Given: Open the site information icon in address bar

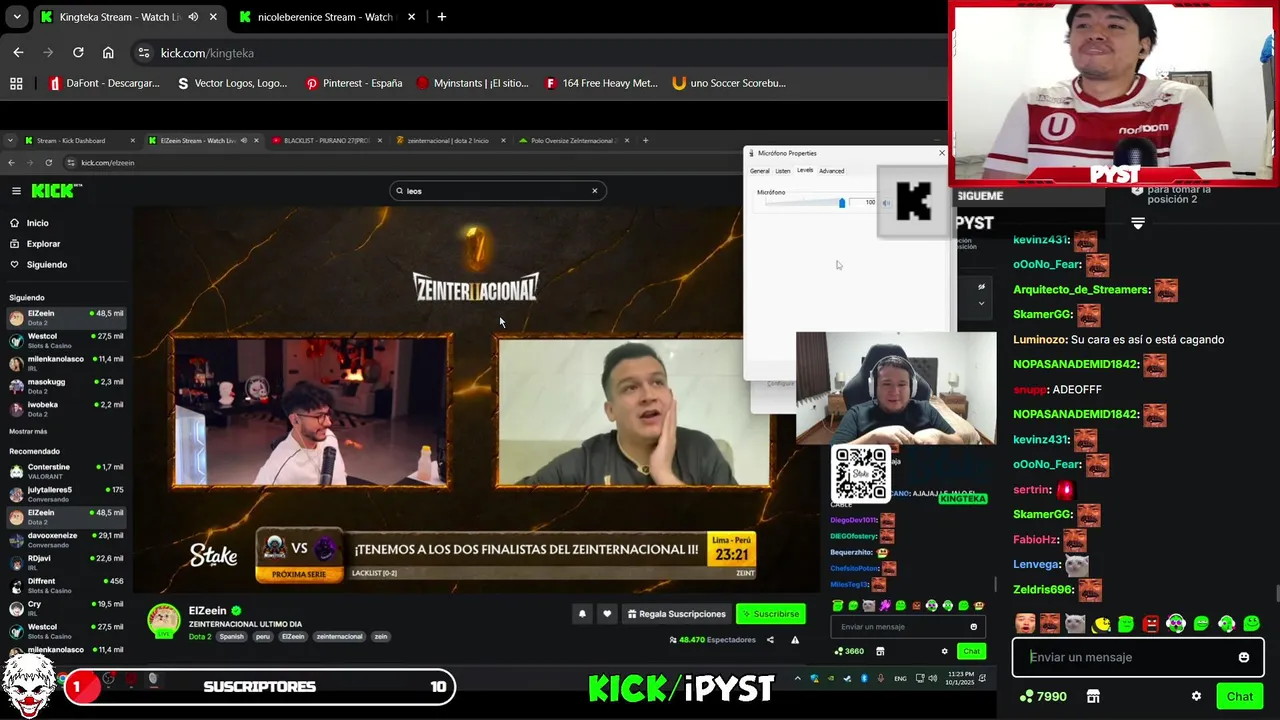Looking at the screenshot, I should point(144,53).
